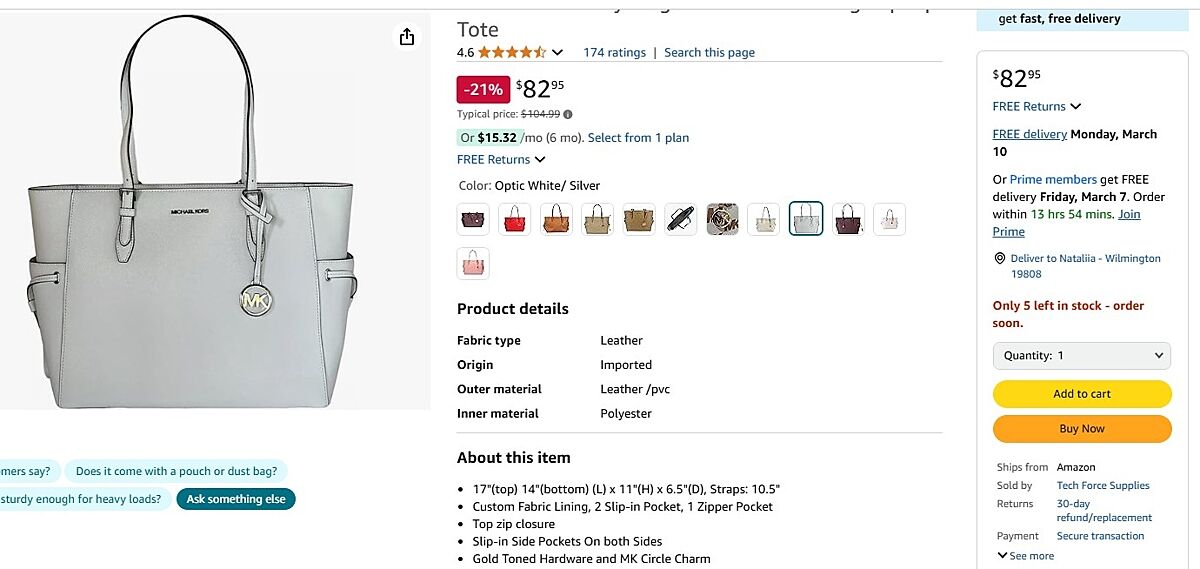
Task: Pick the black bag color swatch
Action: 681,219
